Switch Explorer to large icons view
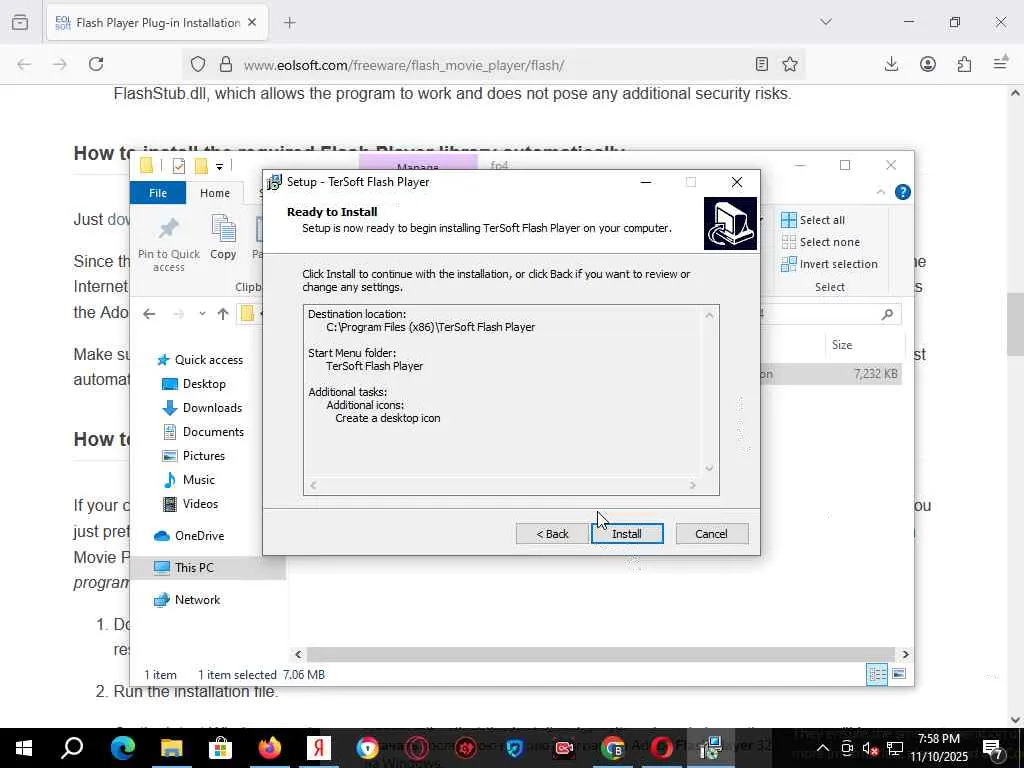 click(x=899, y=674)
